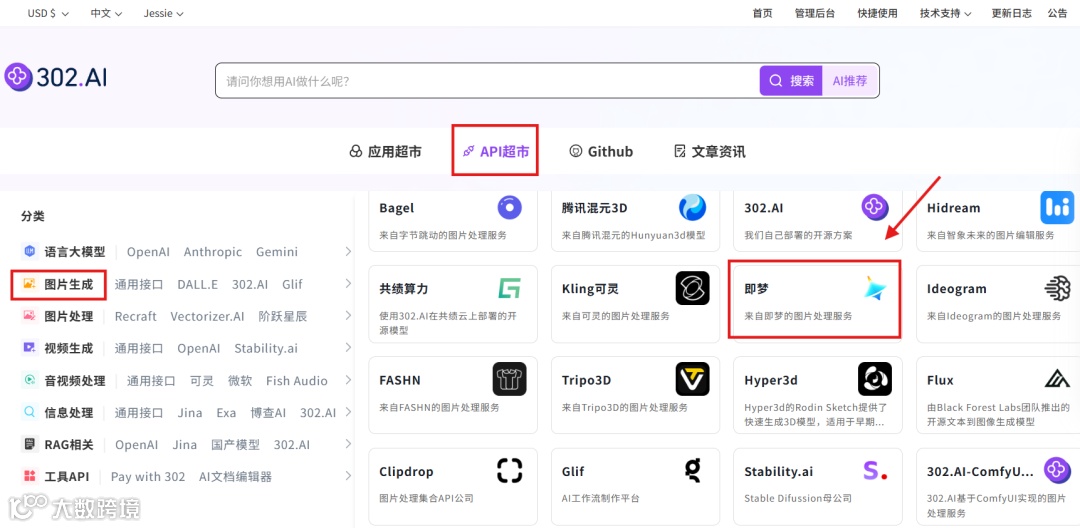Click the Stability.ai S. logo icon
Screen dimensions: 1080x528
[x=875, y=471]
